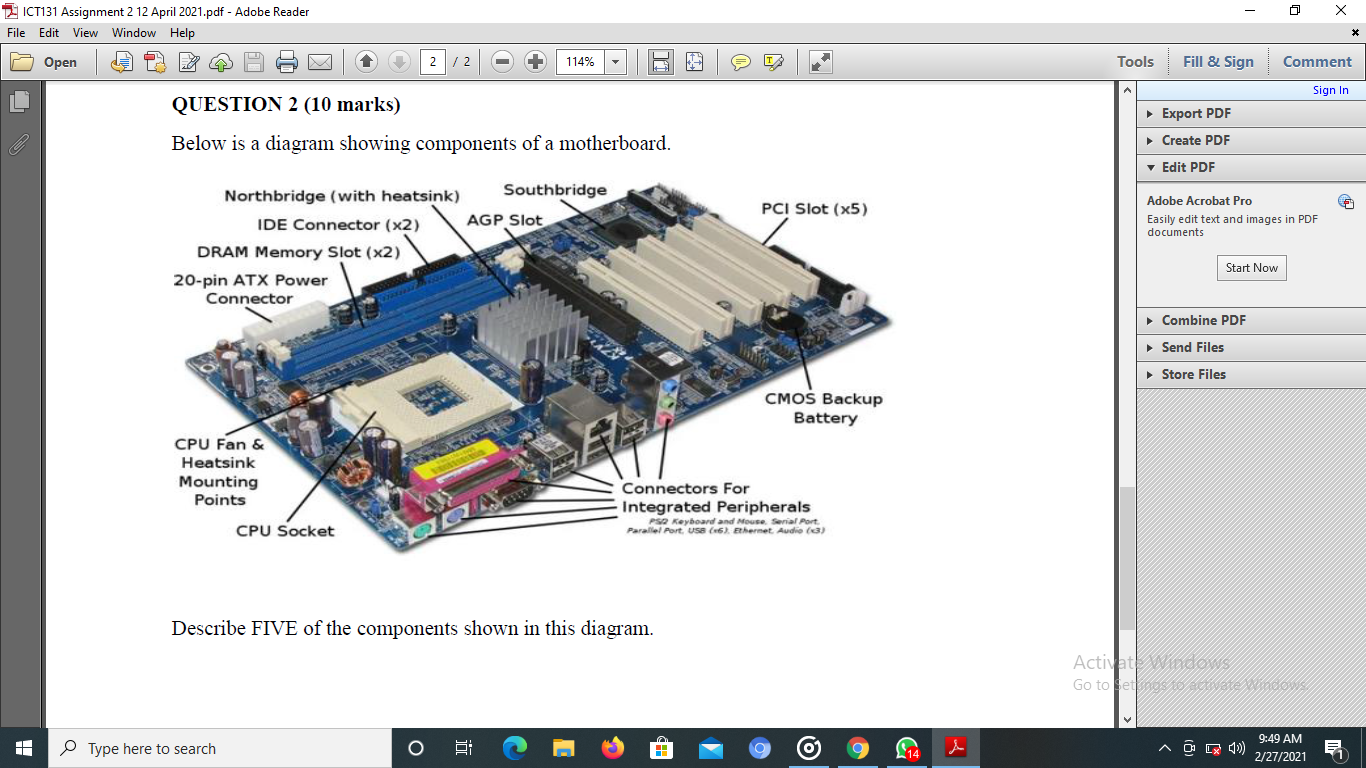Zoom in using the plus button

click(x=535, y=62)
